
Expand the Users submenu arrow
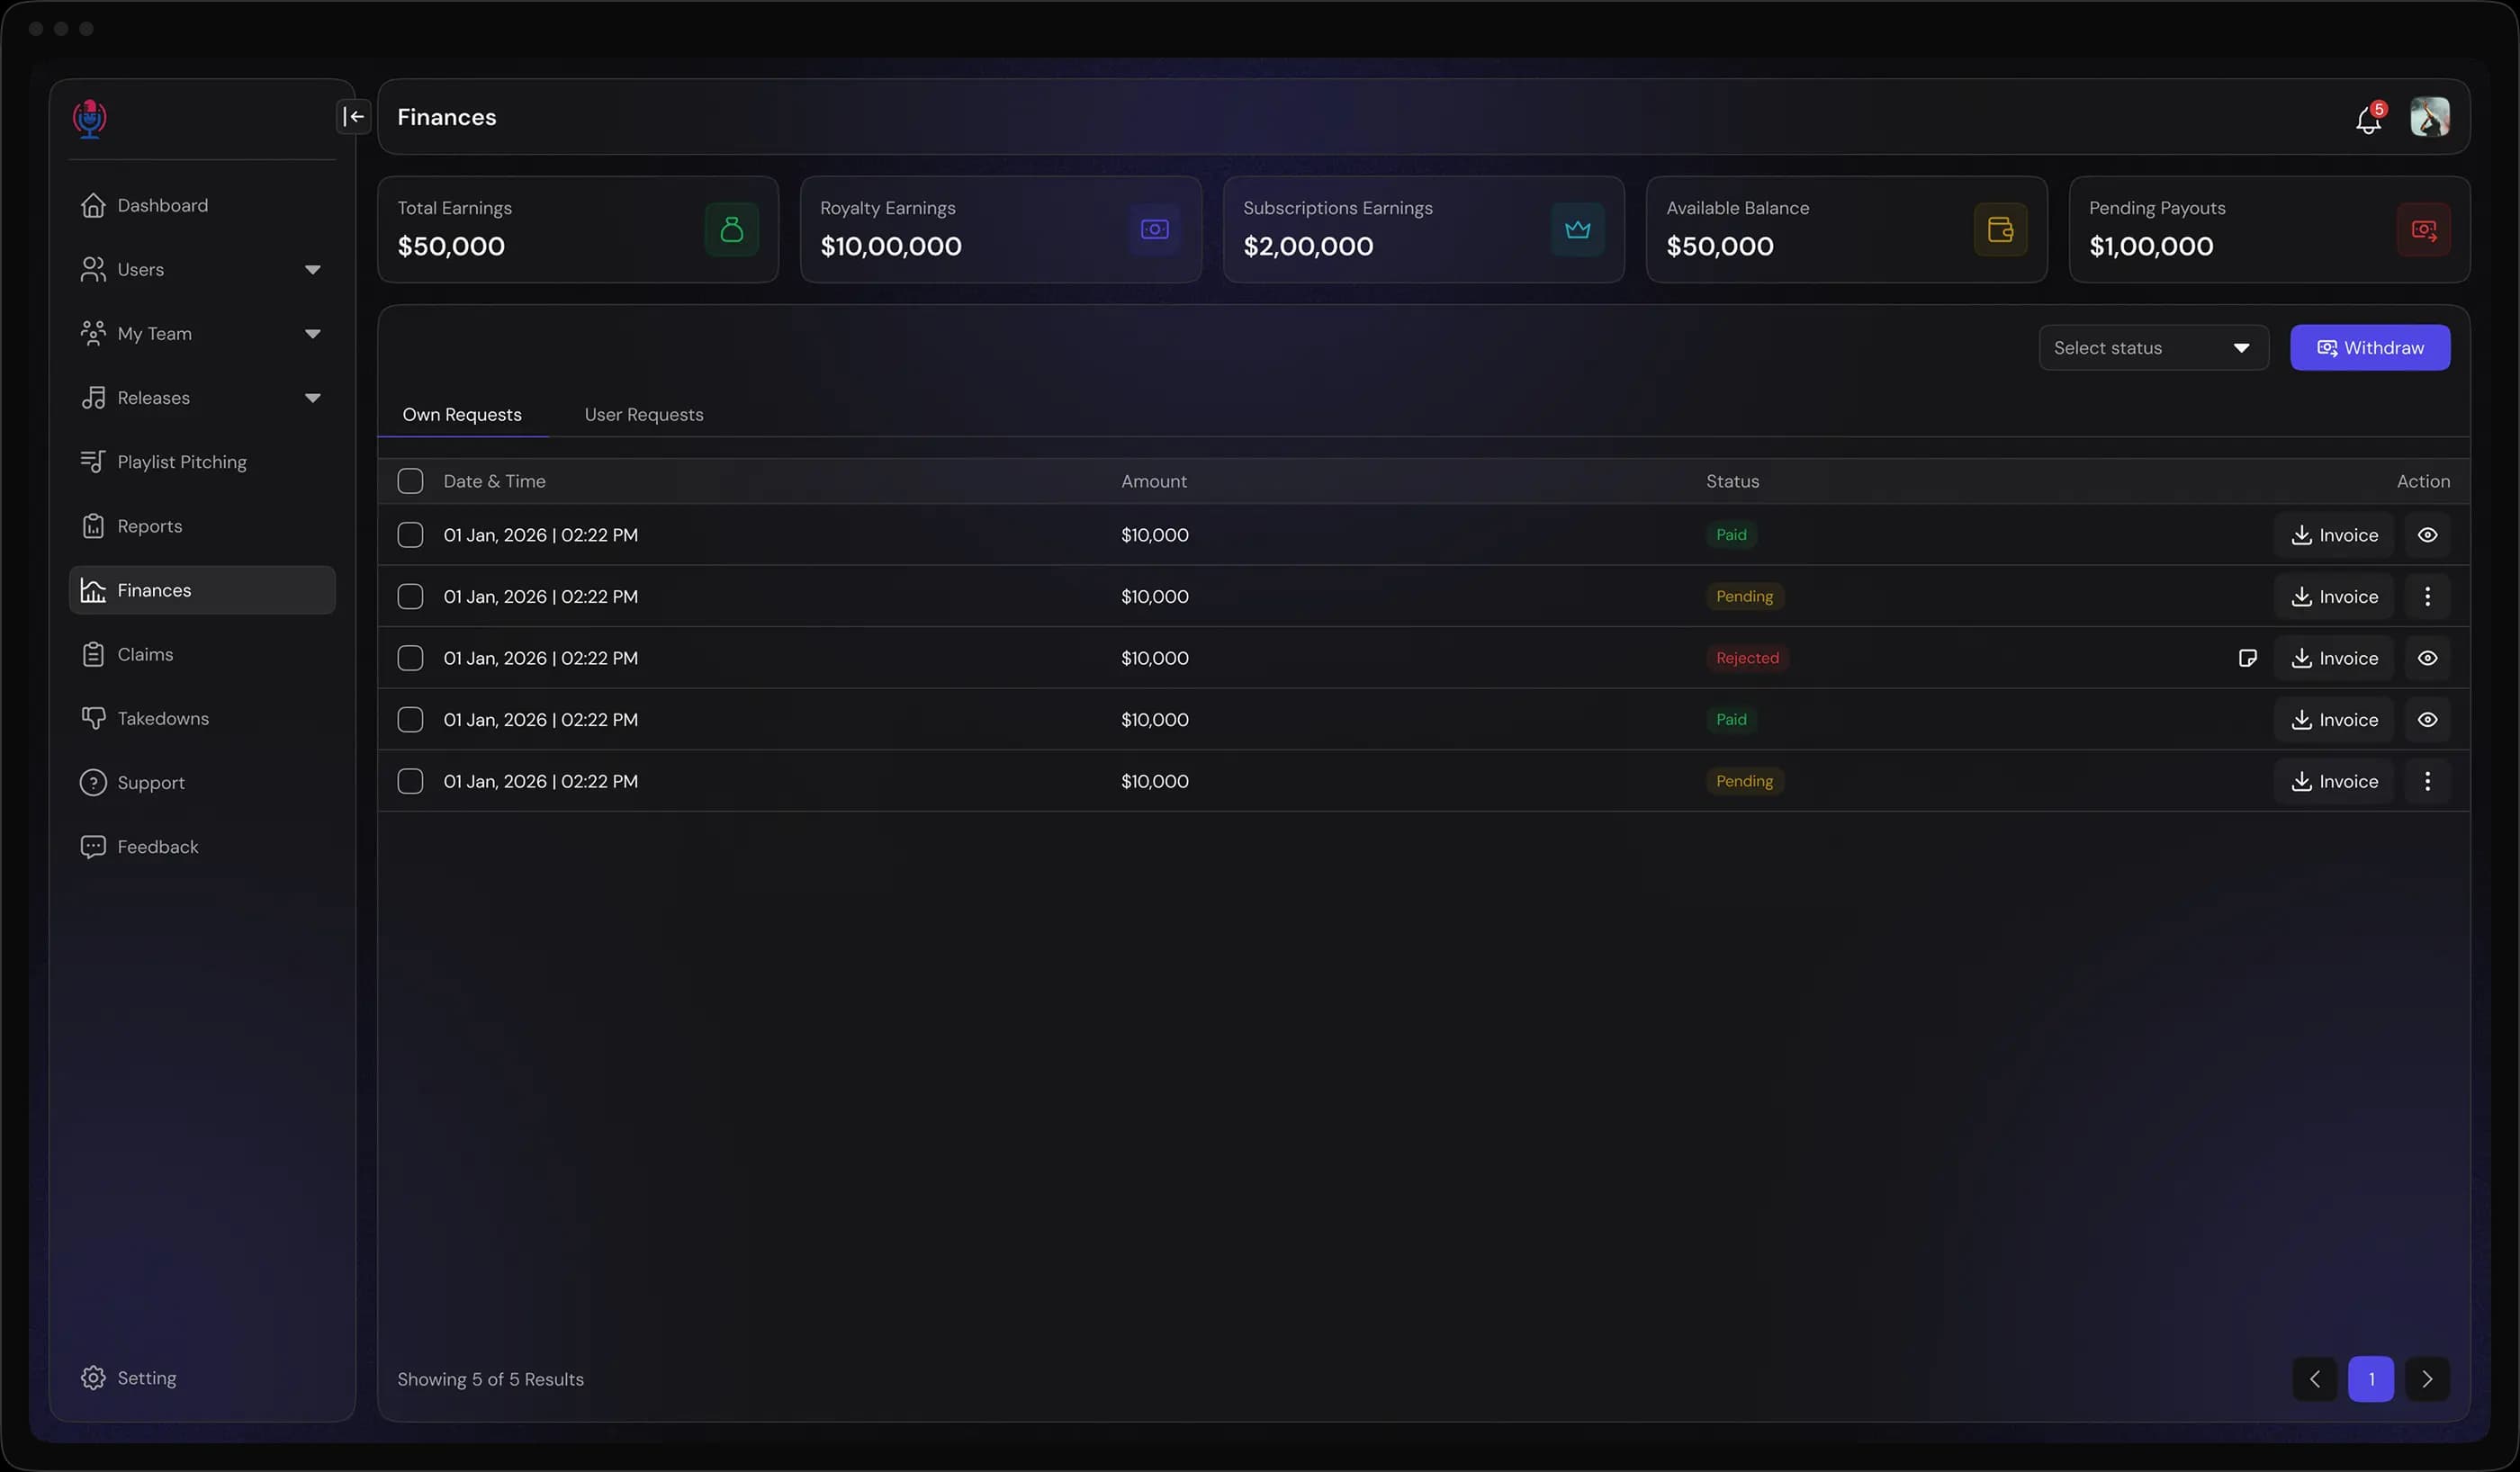pyautogui.click(x=313, y=270)
